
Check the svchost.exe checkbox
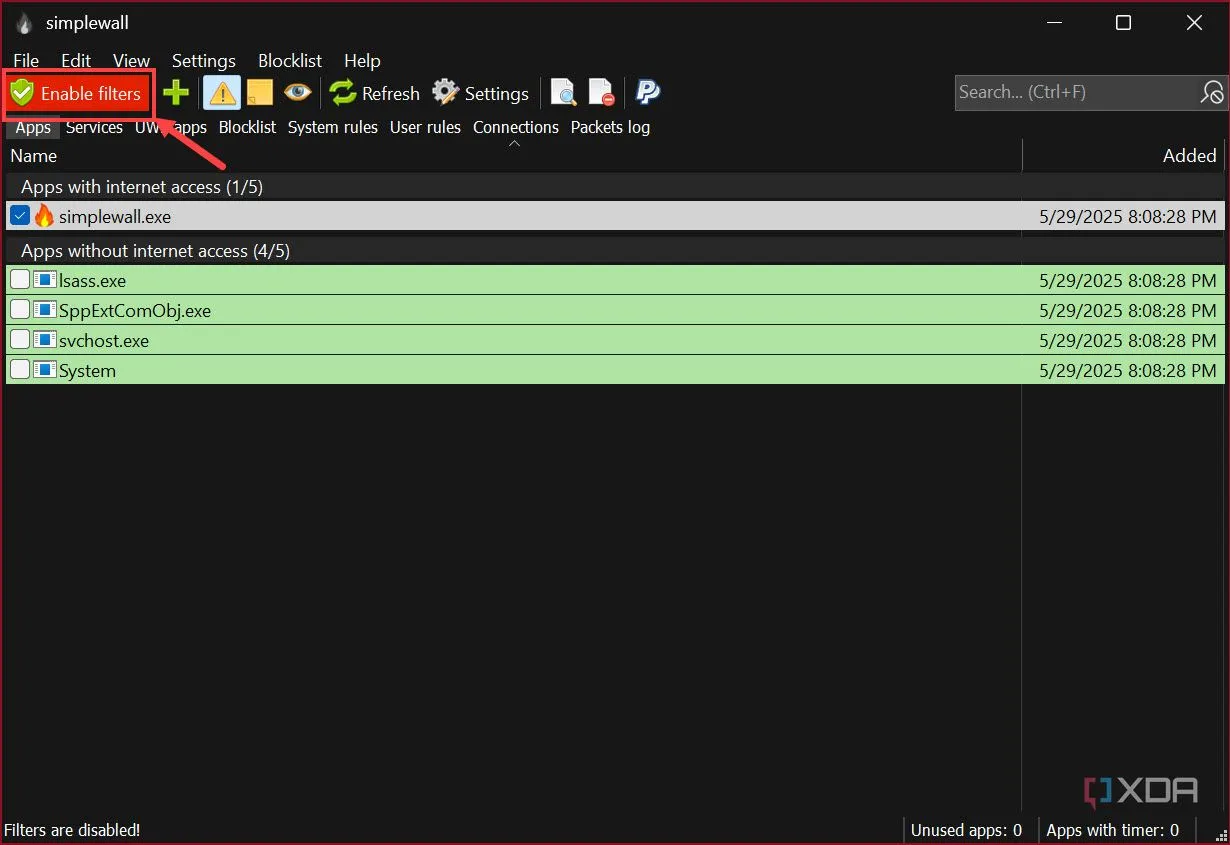click(x=20, y=340)
